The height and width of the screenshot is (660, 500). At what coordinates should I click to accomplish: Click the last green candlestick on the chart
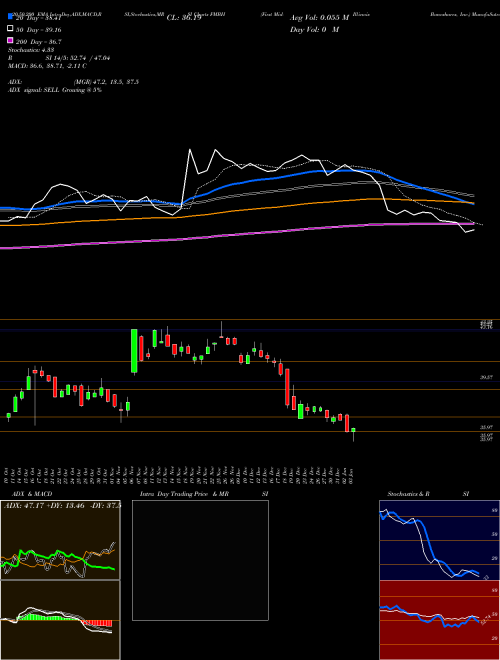pyautogui.click(x=353, y=430)
